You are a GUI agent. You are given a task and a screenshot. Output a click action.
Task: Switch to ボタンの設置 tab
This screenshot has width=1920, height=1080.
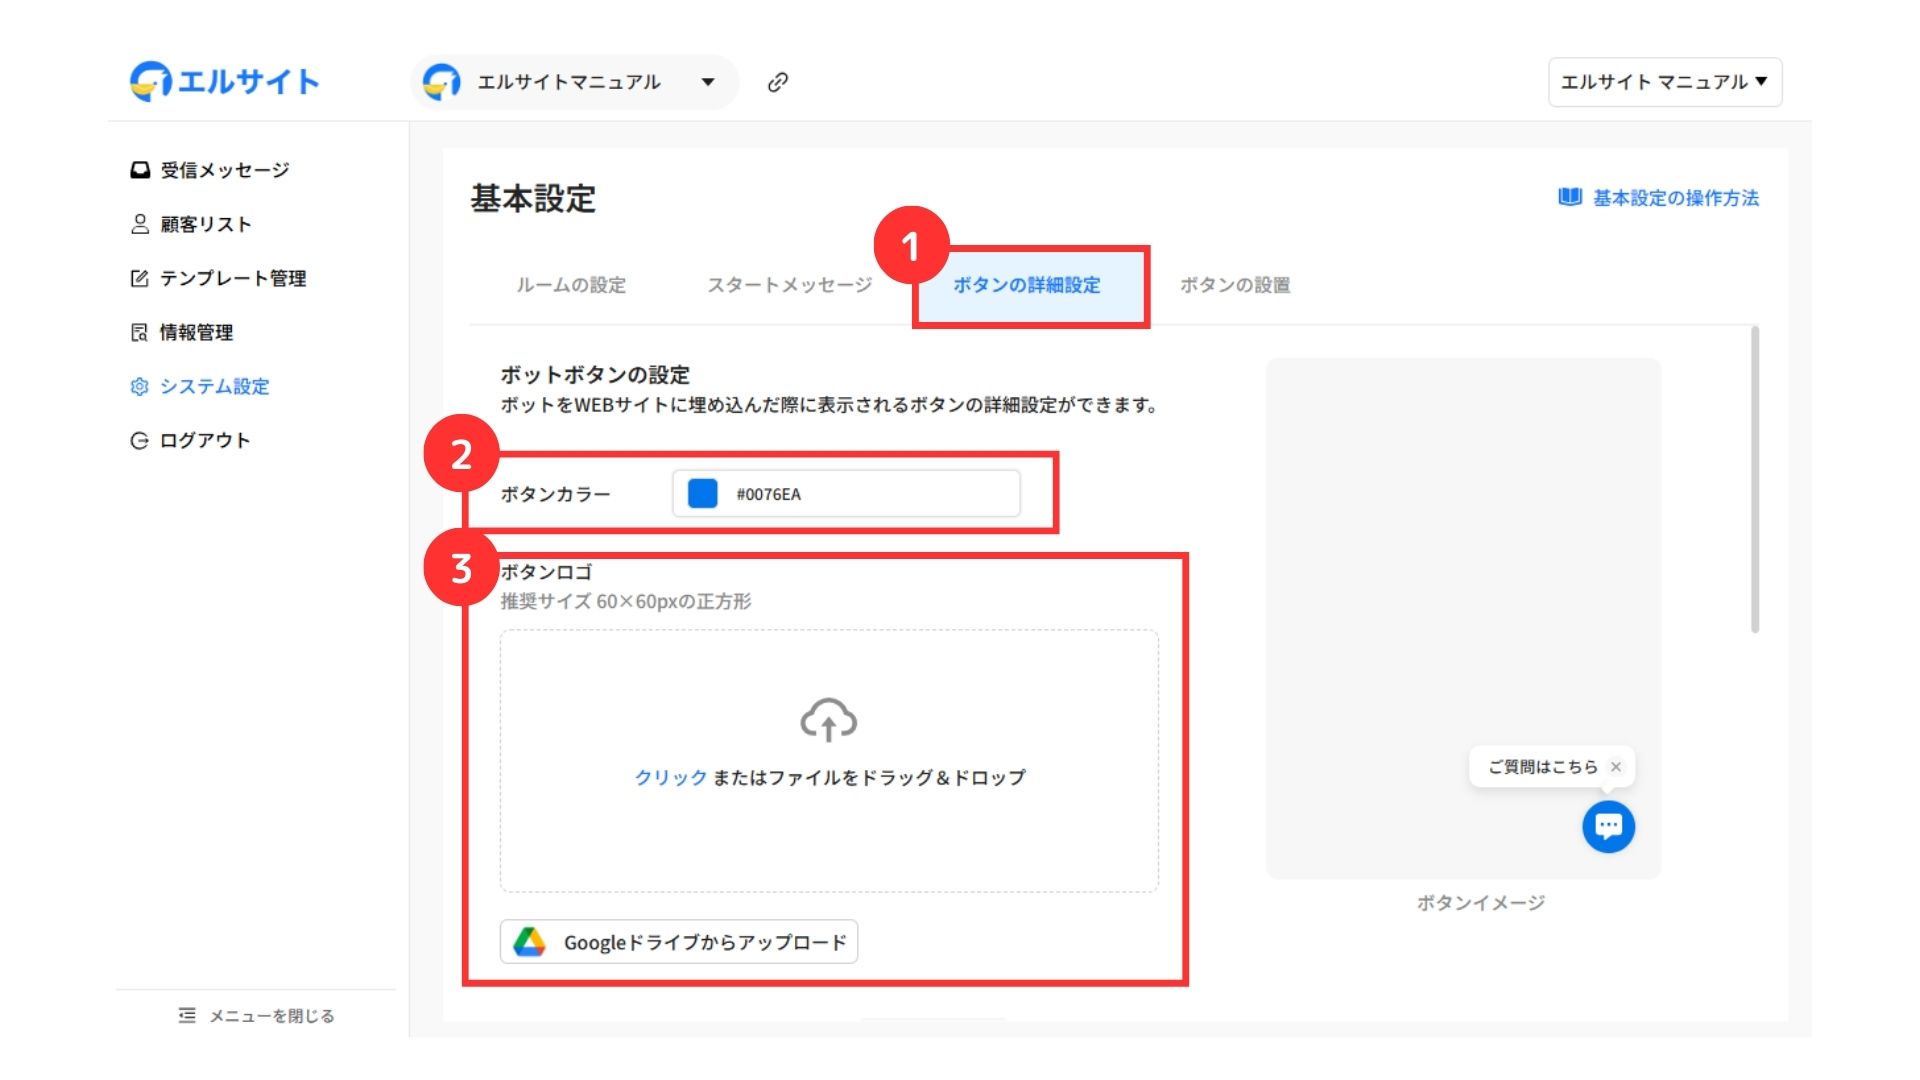tap(1235, 285)
